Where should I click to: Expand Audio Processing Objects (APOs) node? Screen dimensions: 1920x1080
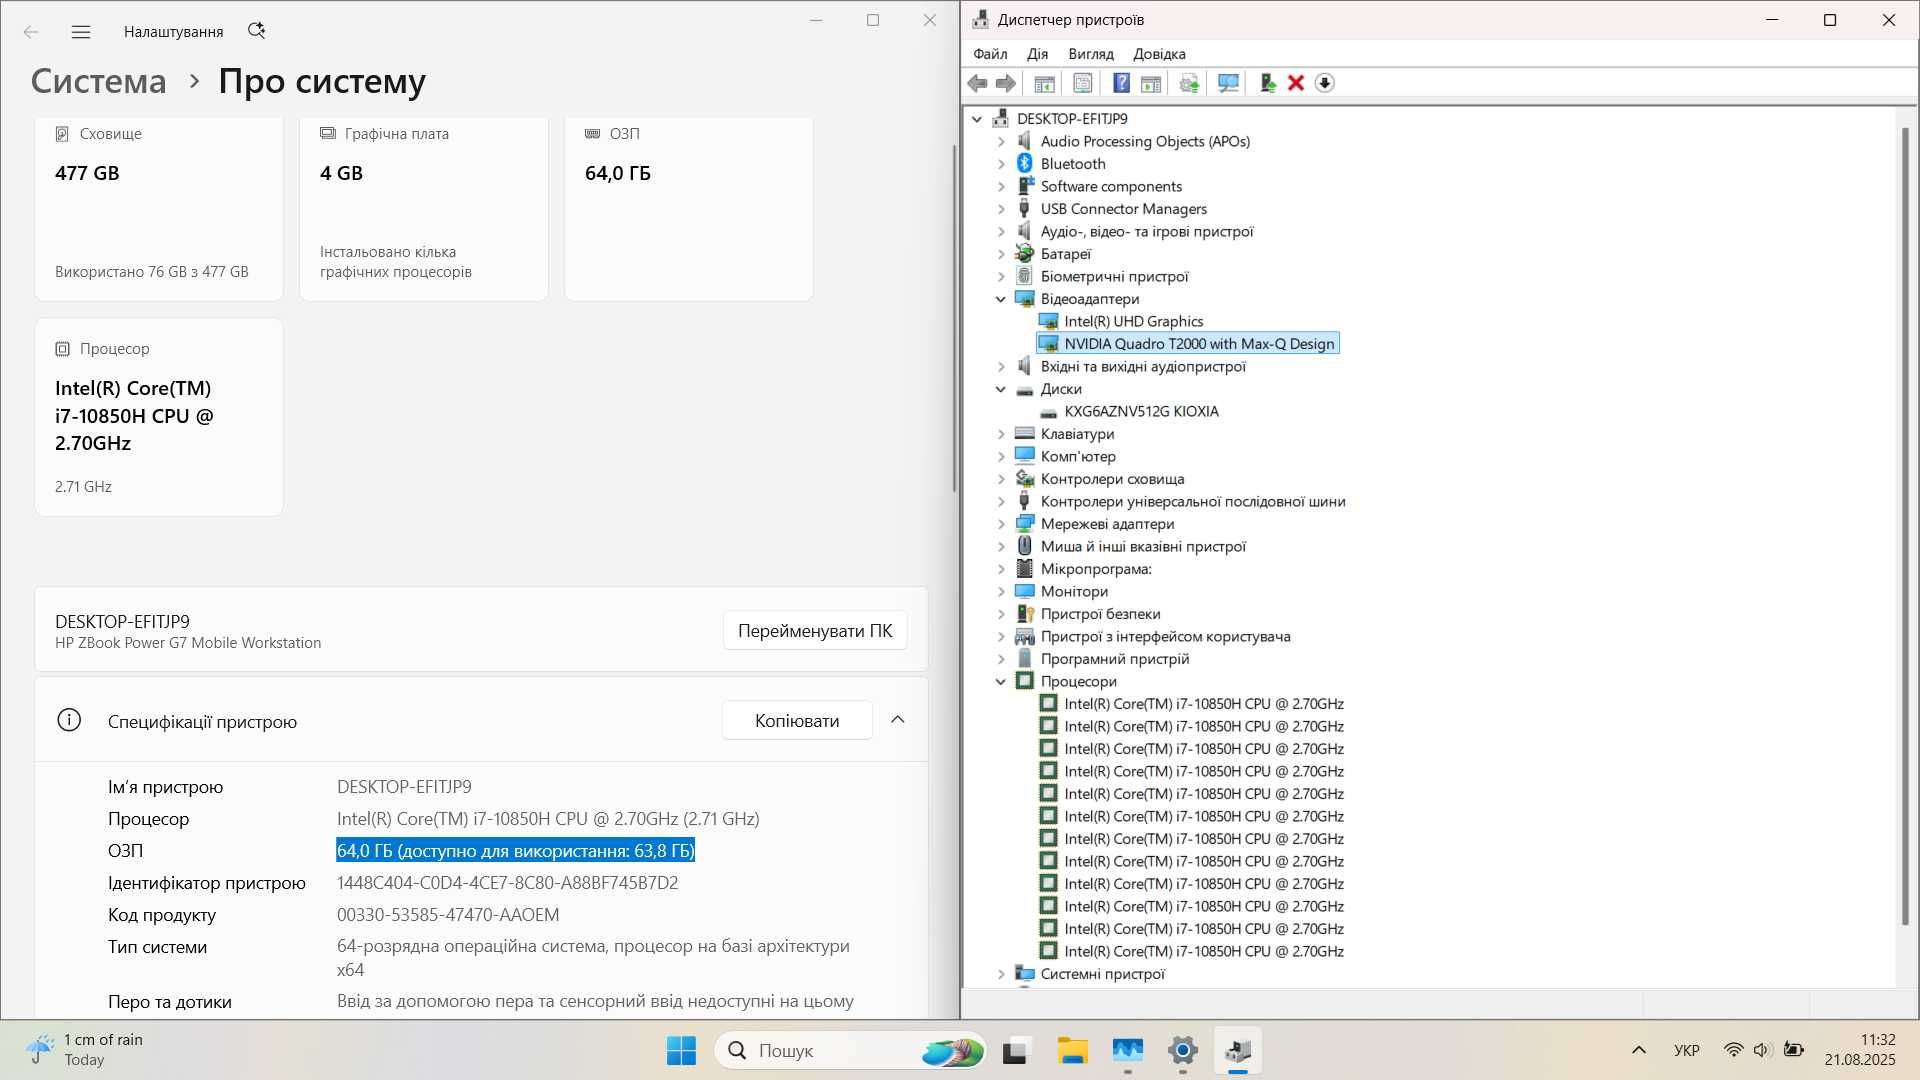[x=1001, y=142]
